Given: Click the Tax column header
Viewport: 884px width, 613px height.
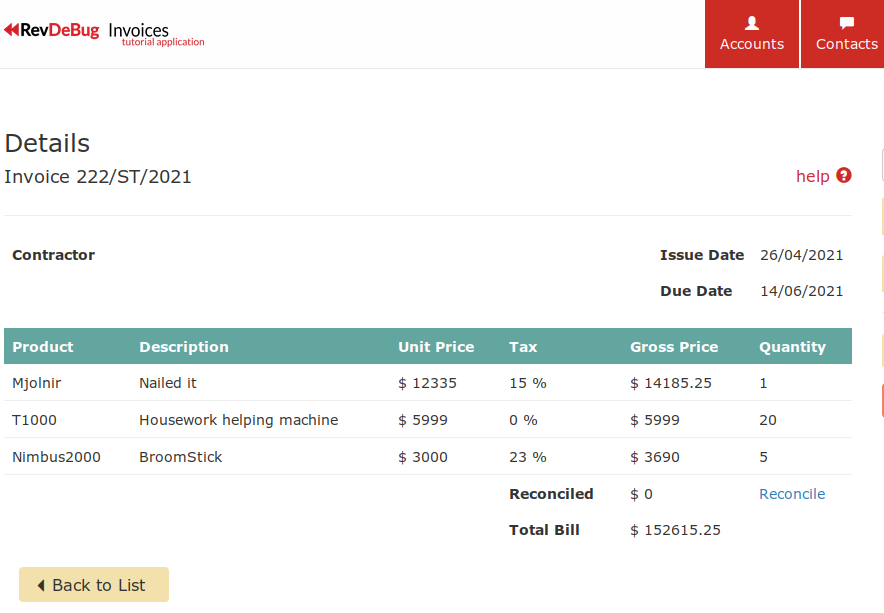Looking at the screenshot, I should point(523,347).
